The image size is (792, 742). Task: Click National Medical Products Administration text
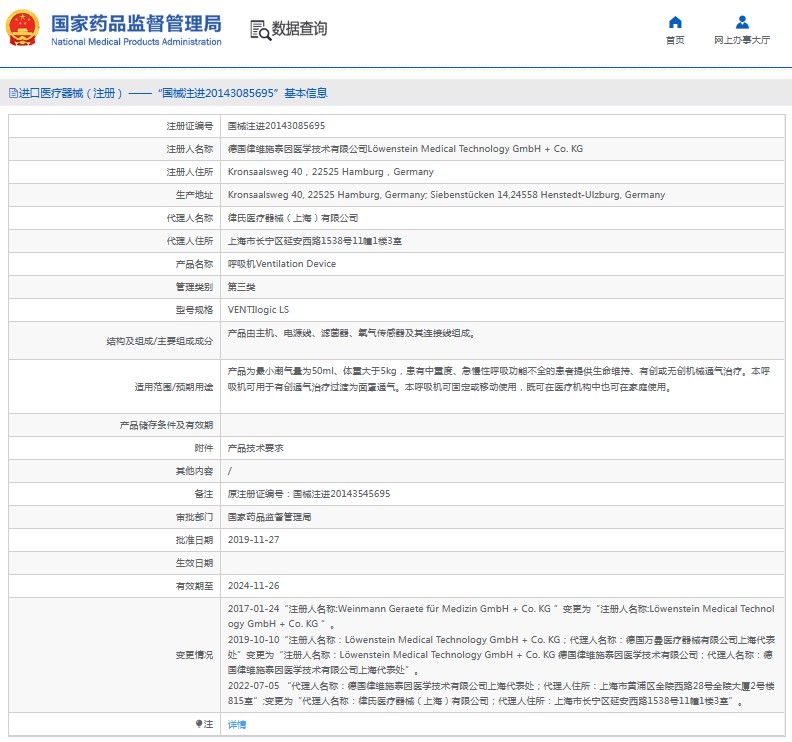click(136, 42)
